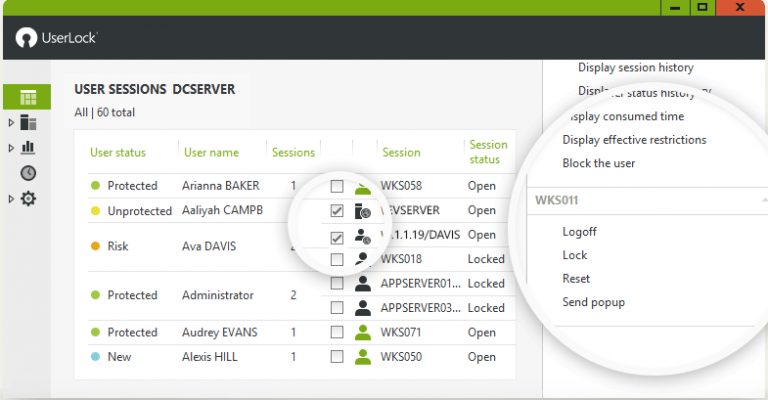Tick the checkbox for WKS071 session
This screenshot has width=768, height=400.
pos(337,332)
